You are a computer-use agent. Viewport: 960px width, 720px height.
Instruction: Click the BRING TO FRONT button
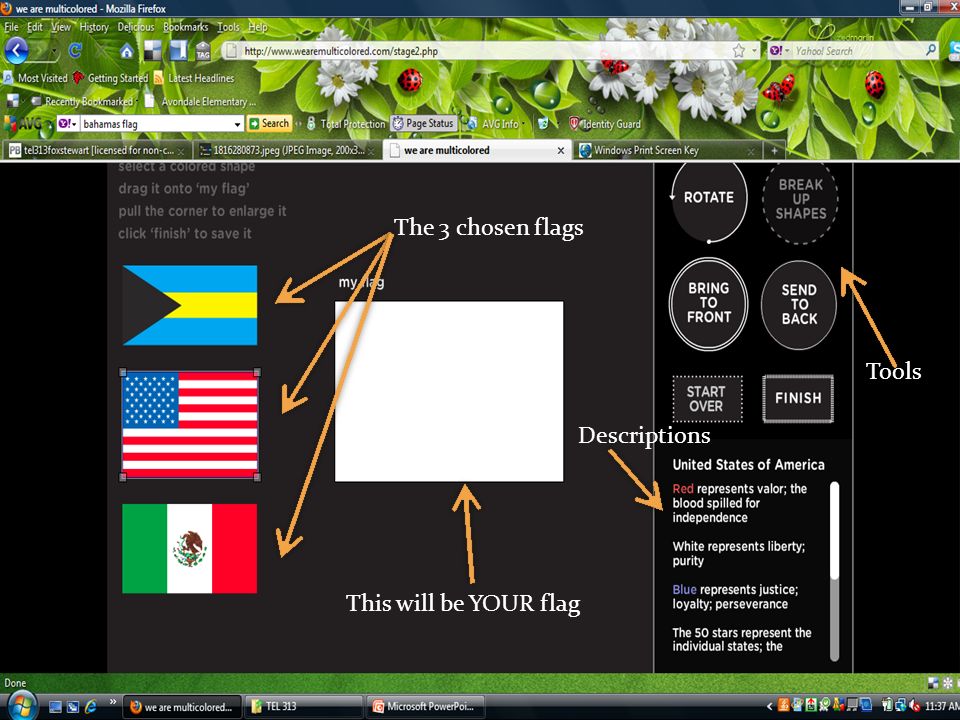tap(708, 303)
